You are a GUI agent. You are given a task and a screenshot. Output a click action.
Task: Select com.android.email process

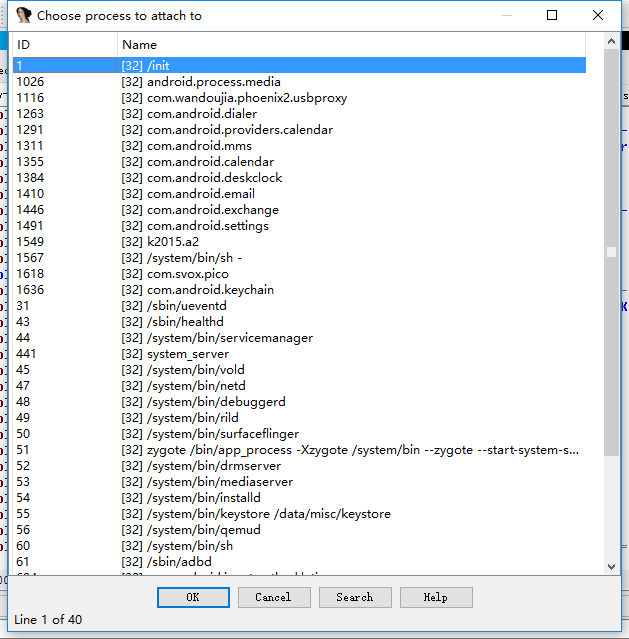[300, 194]
